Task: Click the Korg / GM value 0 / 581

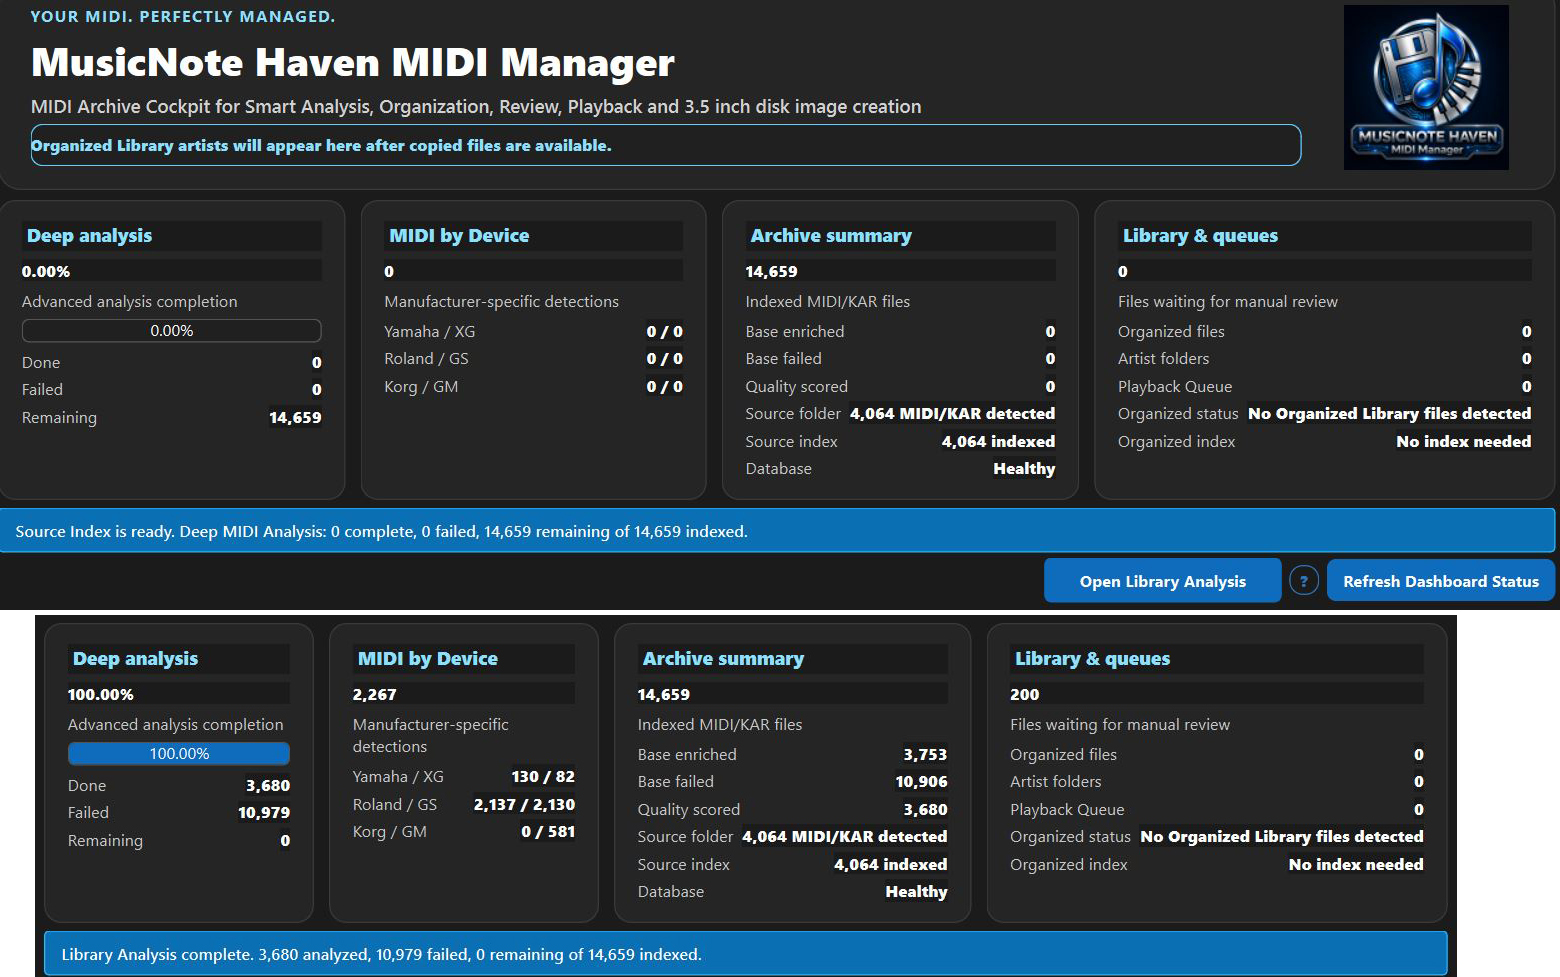Action: [x=548, y=832]
